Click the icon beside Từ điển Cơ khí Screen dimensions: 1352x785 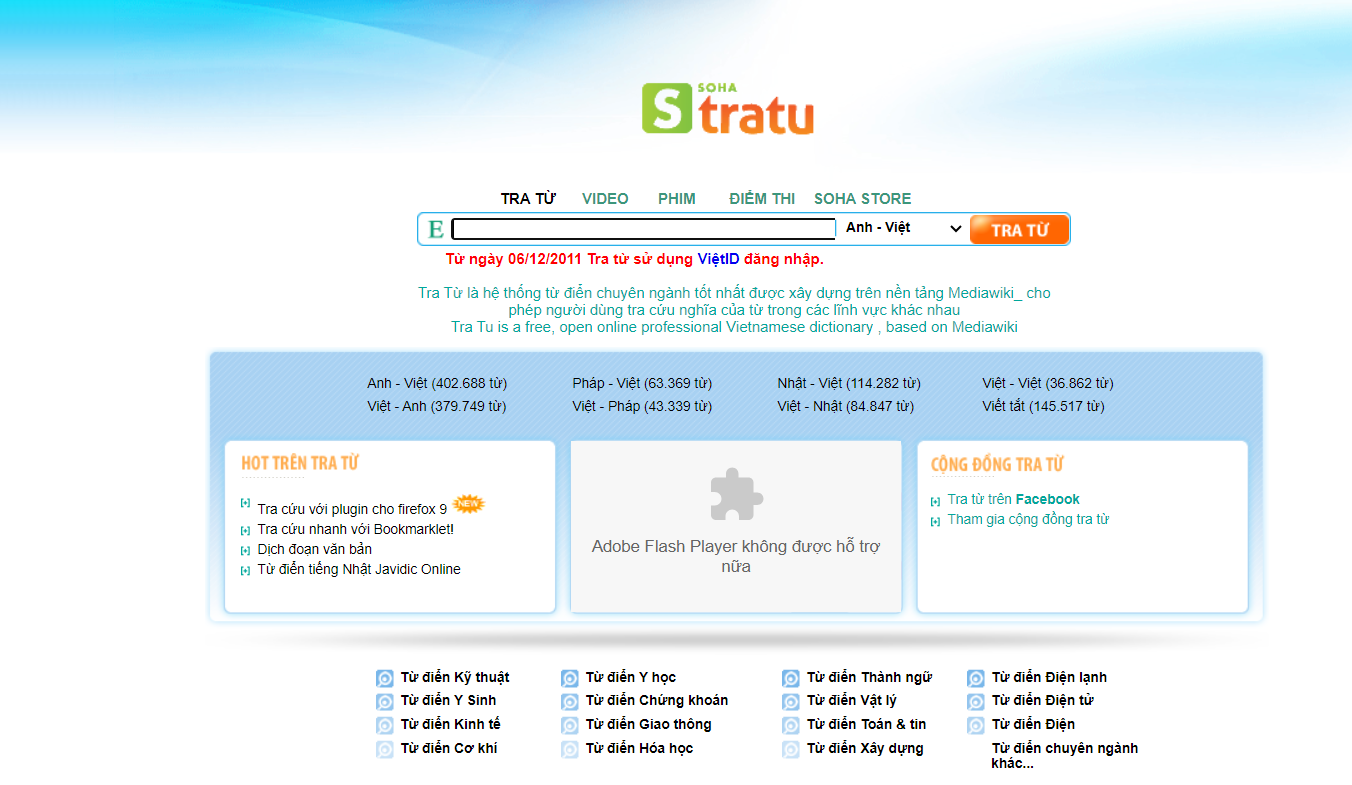(x=385, y=749)
